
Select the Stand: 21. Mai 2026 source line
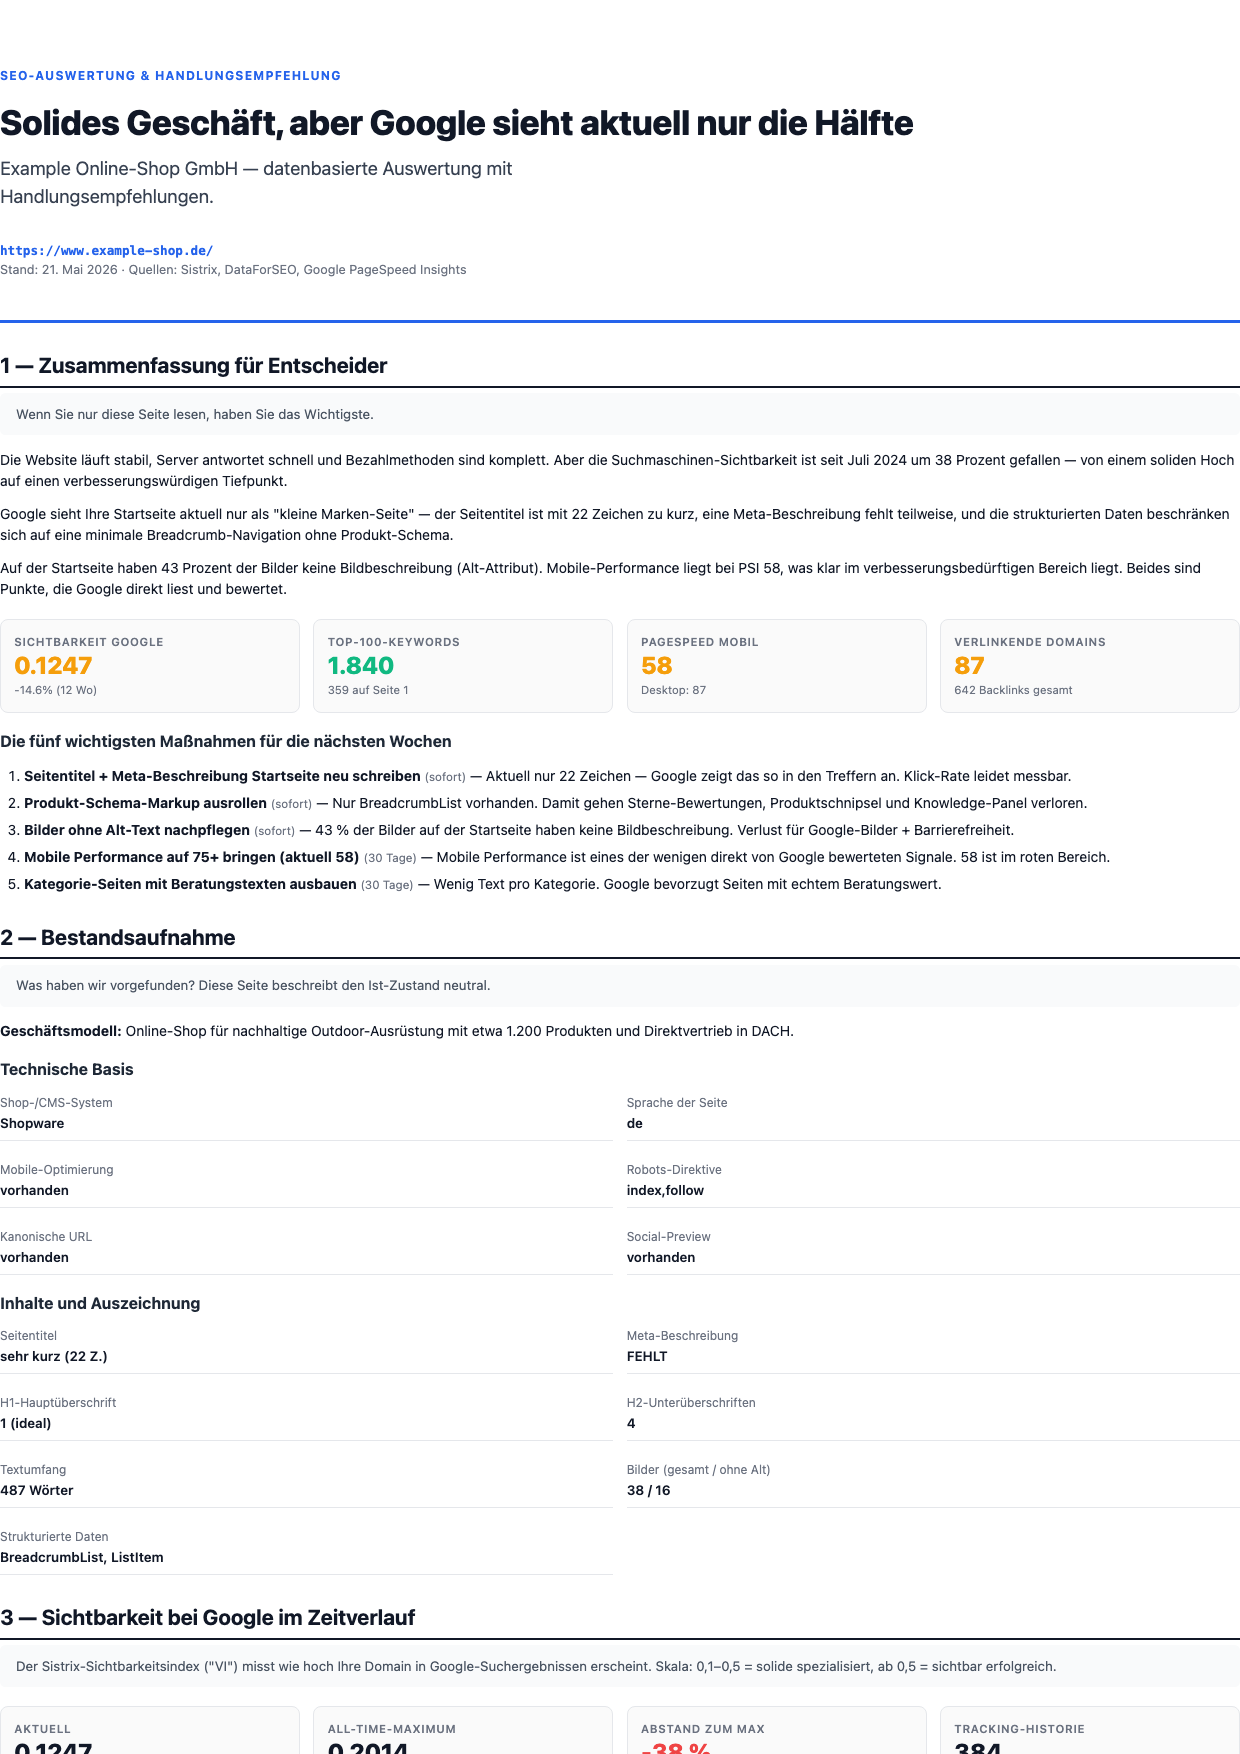(x=233, y=270)
